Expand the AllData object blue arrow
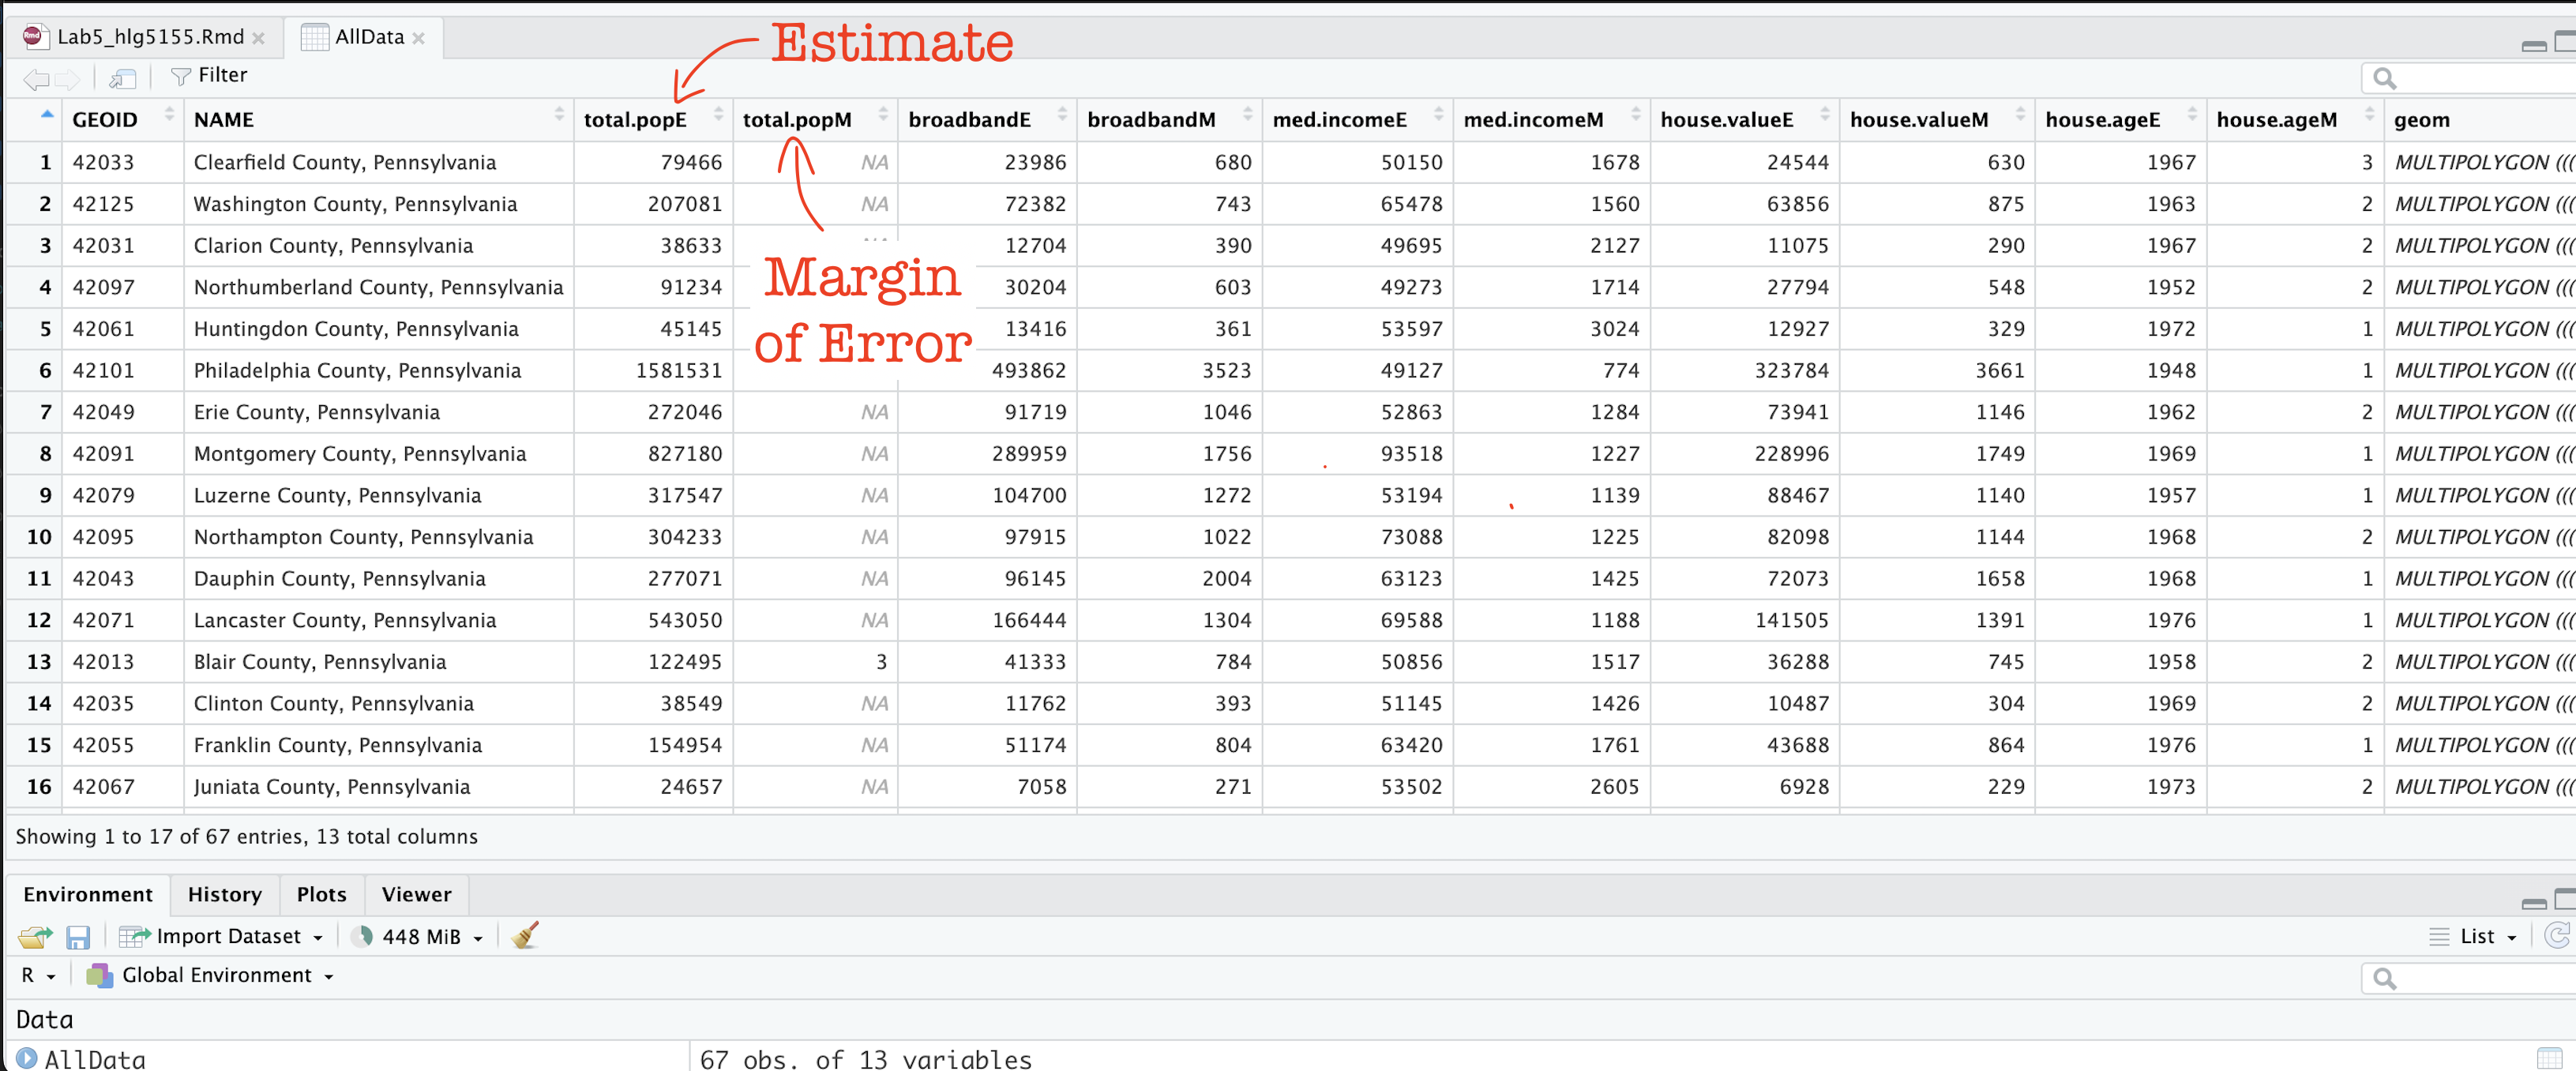 (27, 1058)
